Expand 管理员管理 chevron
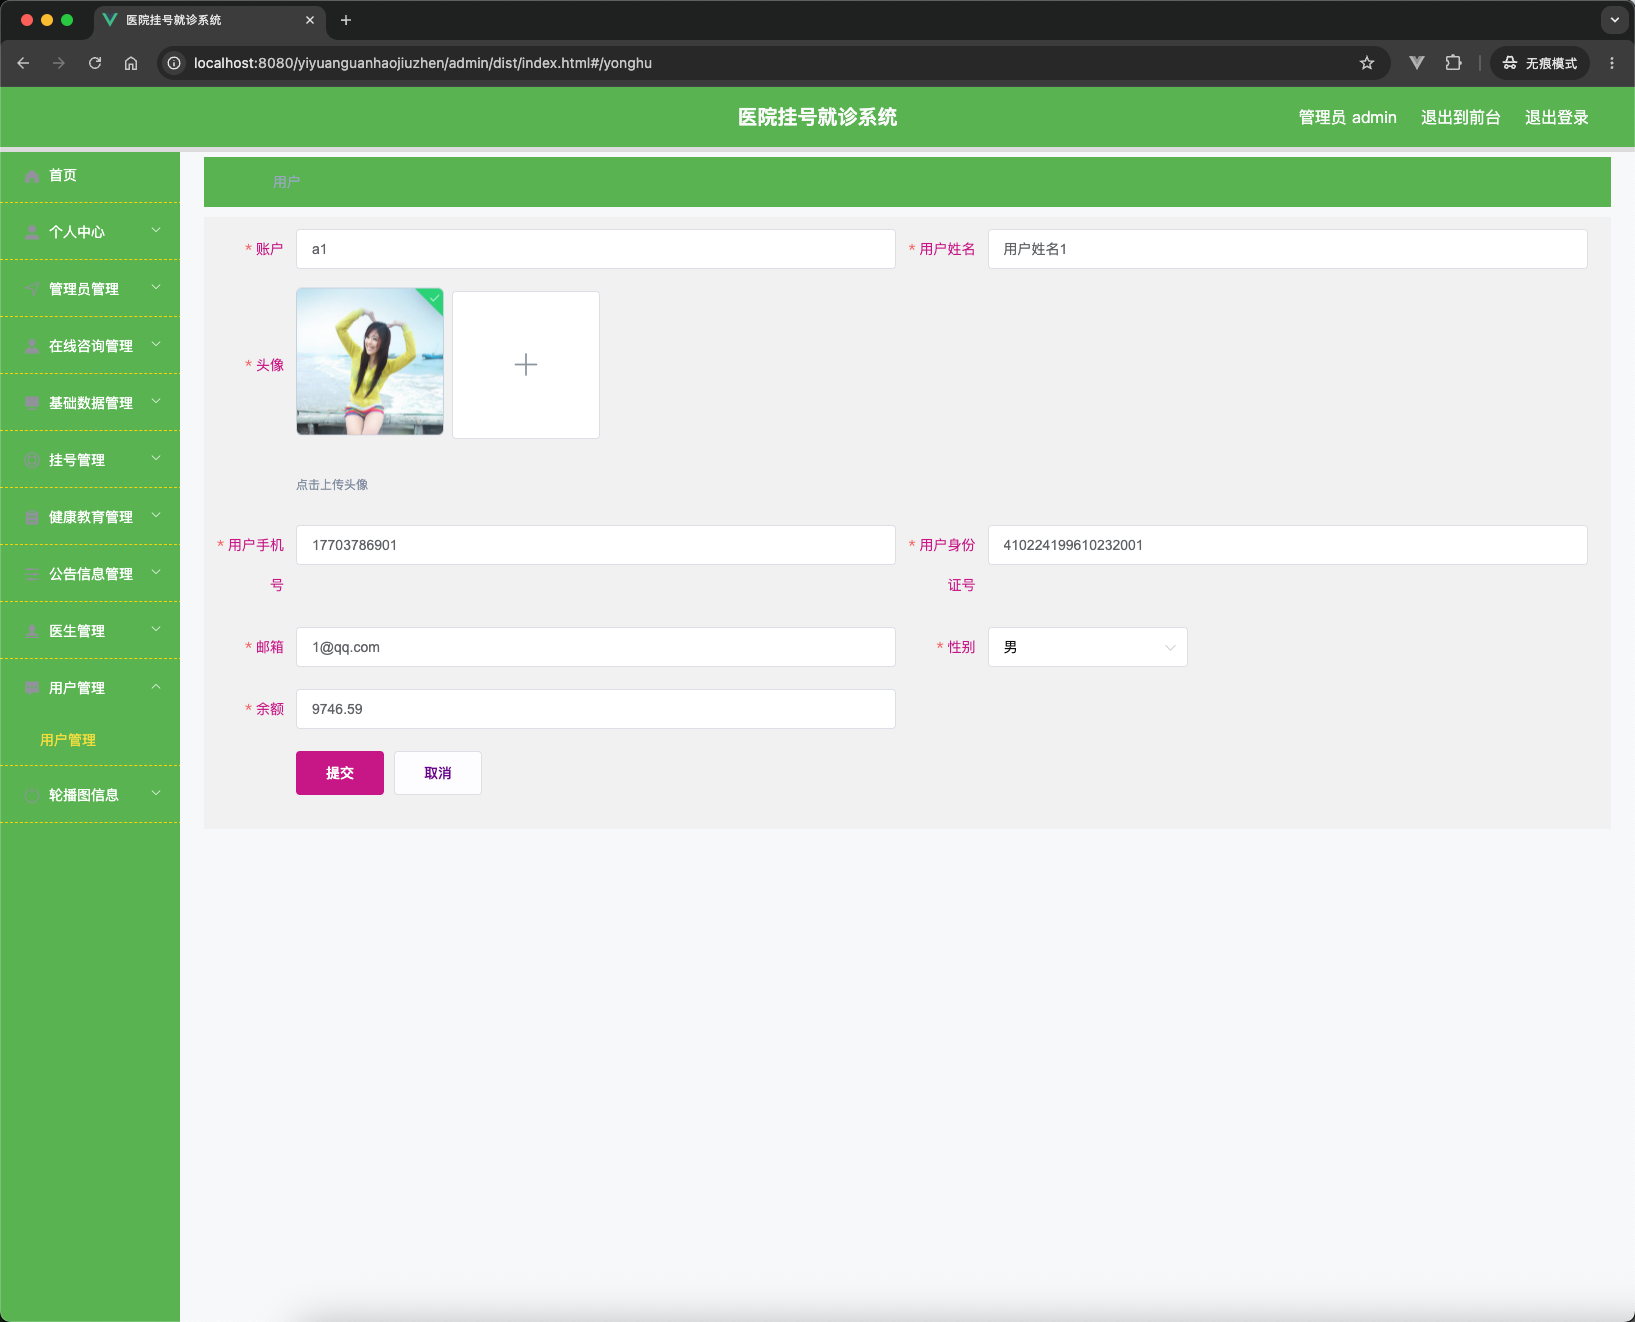This screenshot has width=1635, height=1322. [x=156, y=287]
